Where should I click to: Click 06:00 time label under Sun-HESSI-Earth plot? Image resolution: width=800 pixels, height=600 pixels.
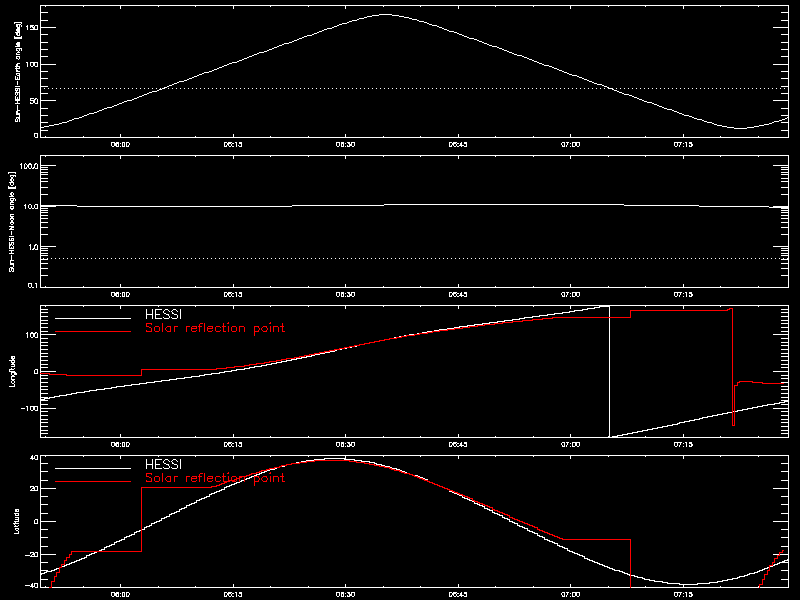(120, 144)
